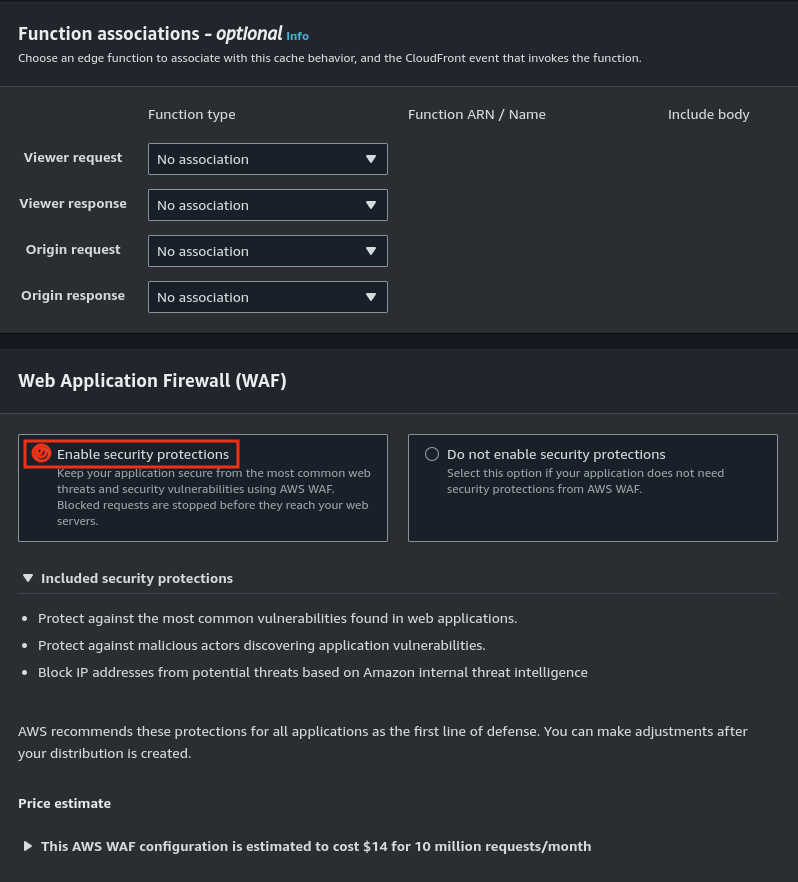Select the Do not enable security protections radio
Image resolution: width=798 pixels, height=882 pixels.
[x=432, y=454]
